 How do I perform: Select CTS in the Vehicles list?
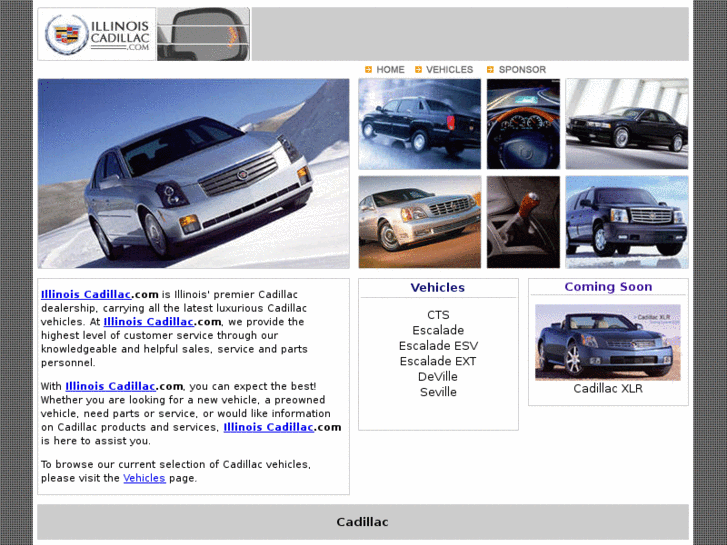[438, 315]
